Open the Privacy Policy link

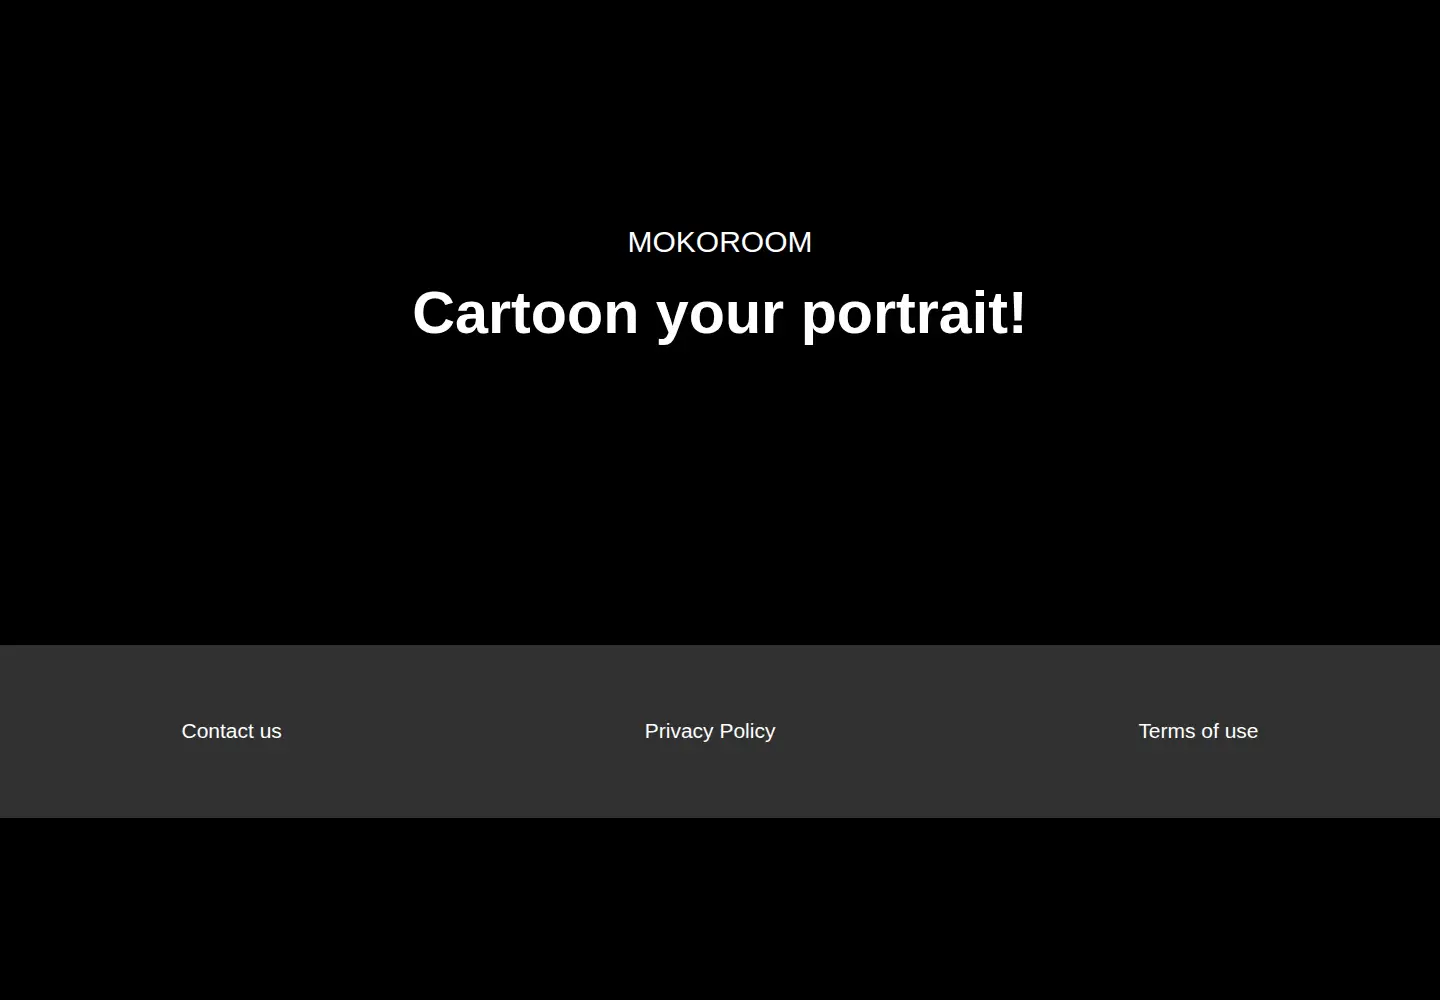click(x=710, y=731)
